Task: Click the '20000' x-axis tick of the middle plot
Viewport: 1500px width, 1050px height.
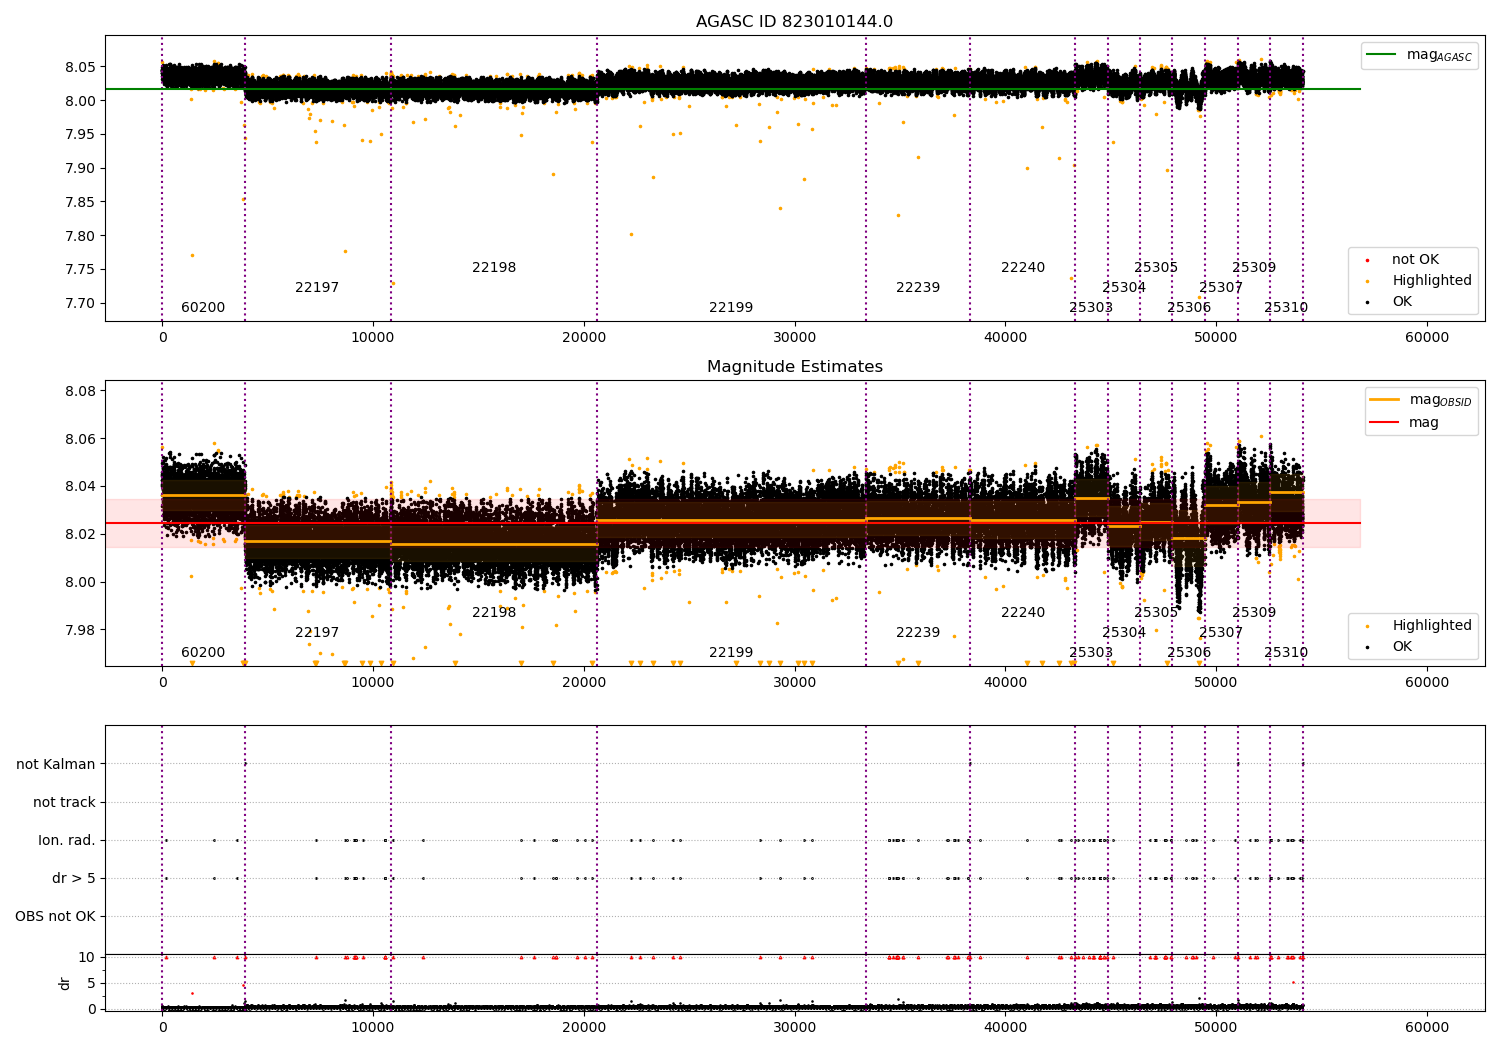Action: (x=584, y=683)
